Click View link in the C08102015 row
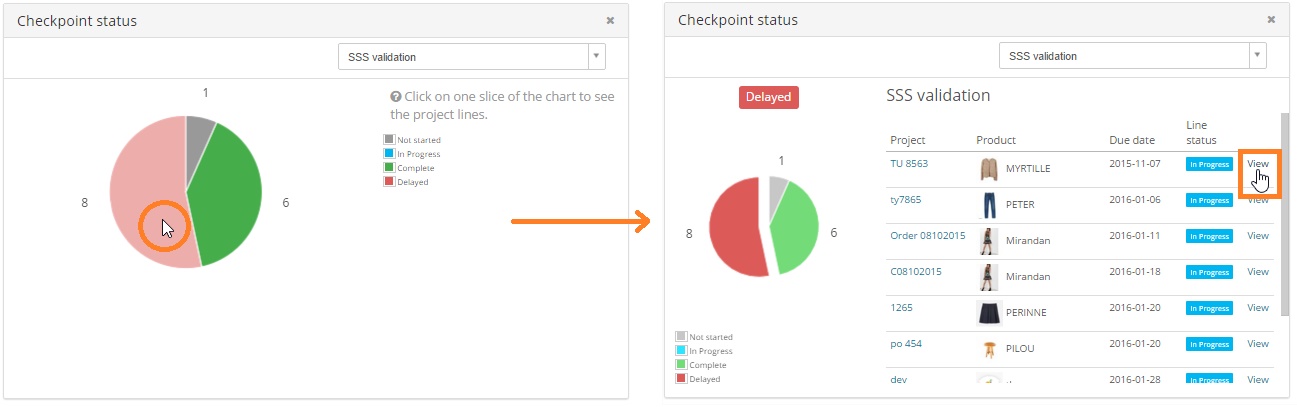The width and height of the screenshot is (1297, 407). [1257, 272]
